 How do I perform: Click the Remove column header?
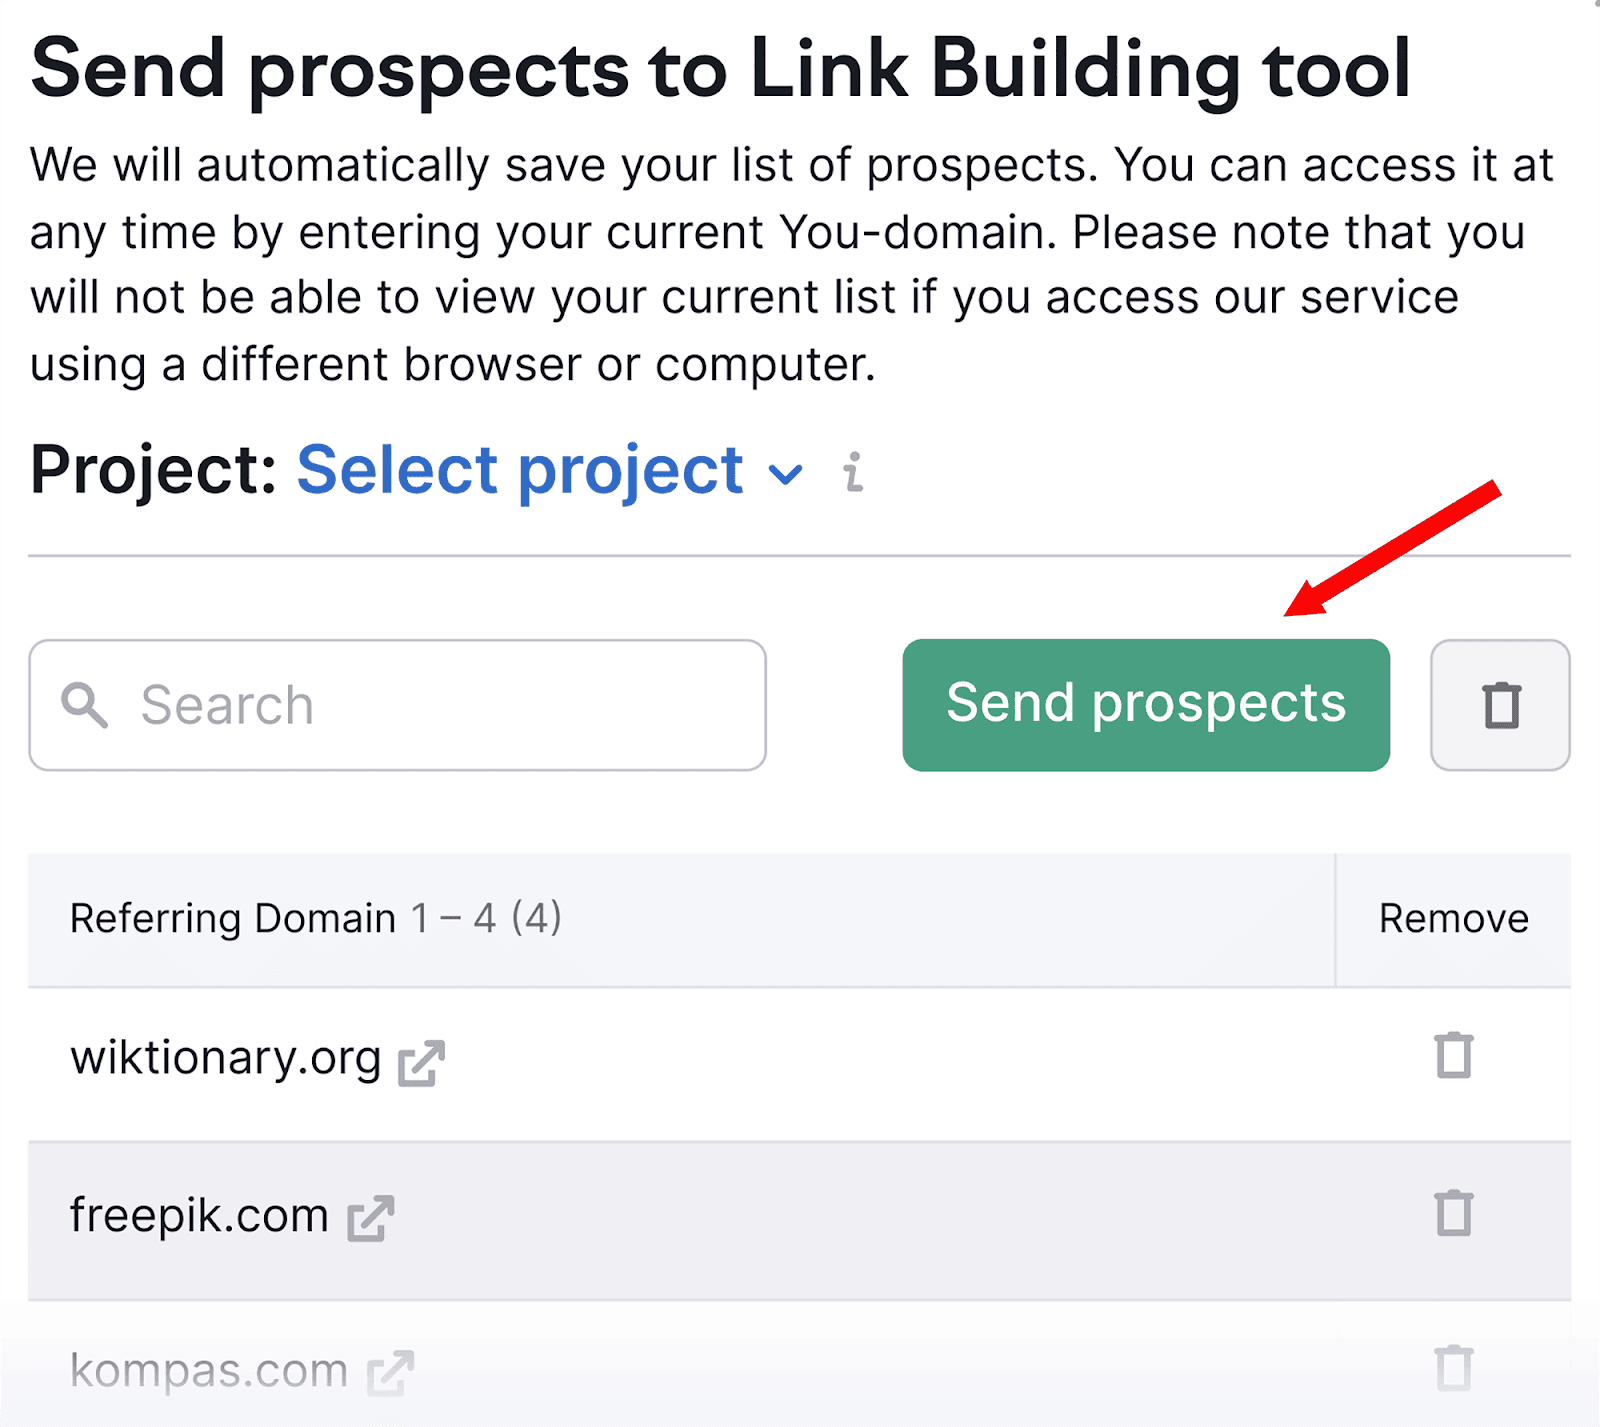(1453, 919)
